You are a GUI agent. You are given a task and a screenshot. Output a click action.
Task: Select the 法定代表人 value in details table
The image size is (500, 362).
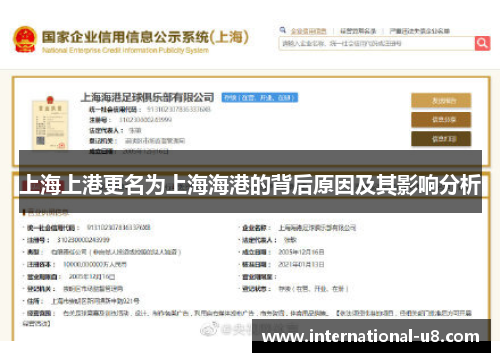[290, 240]
